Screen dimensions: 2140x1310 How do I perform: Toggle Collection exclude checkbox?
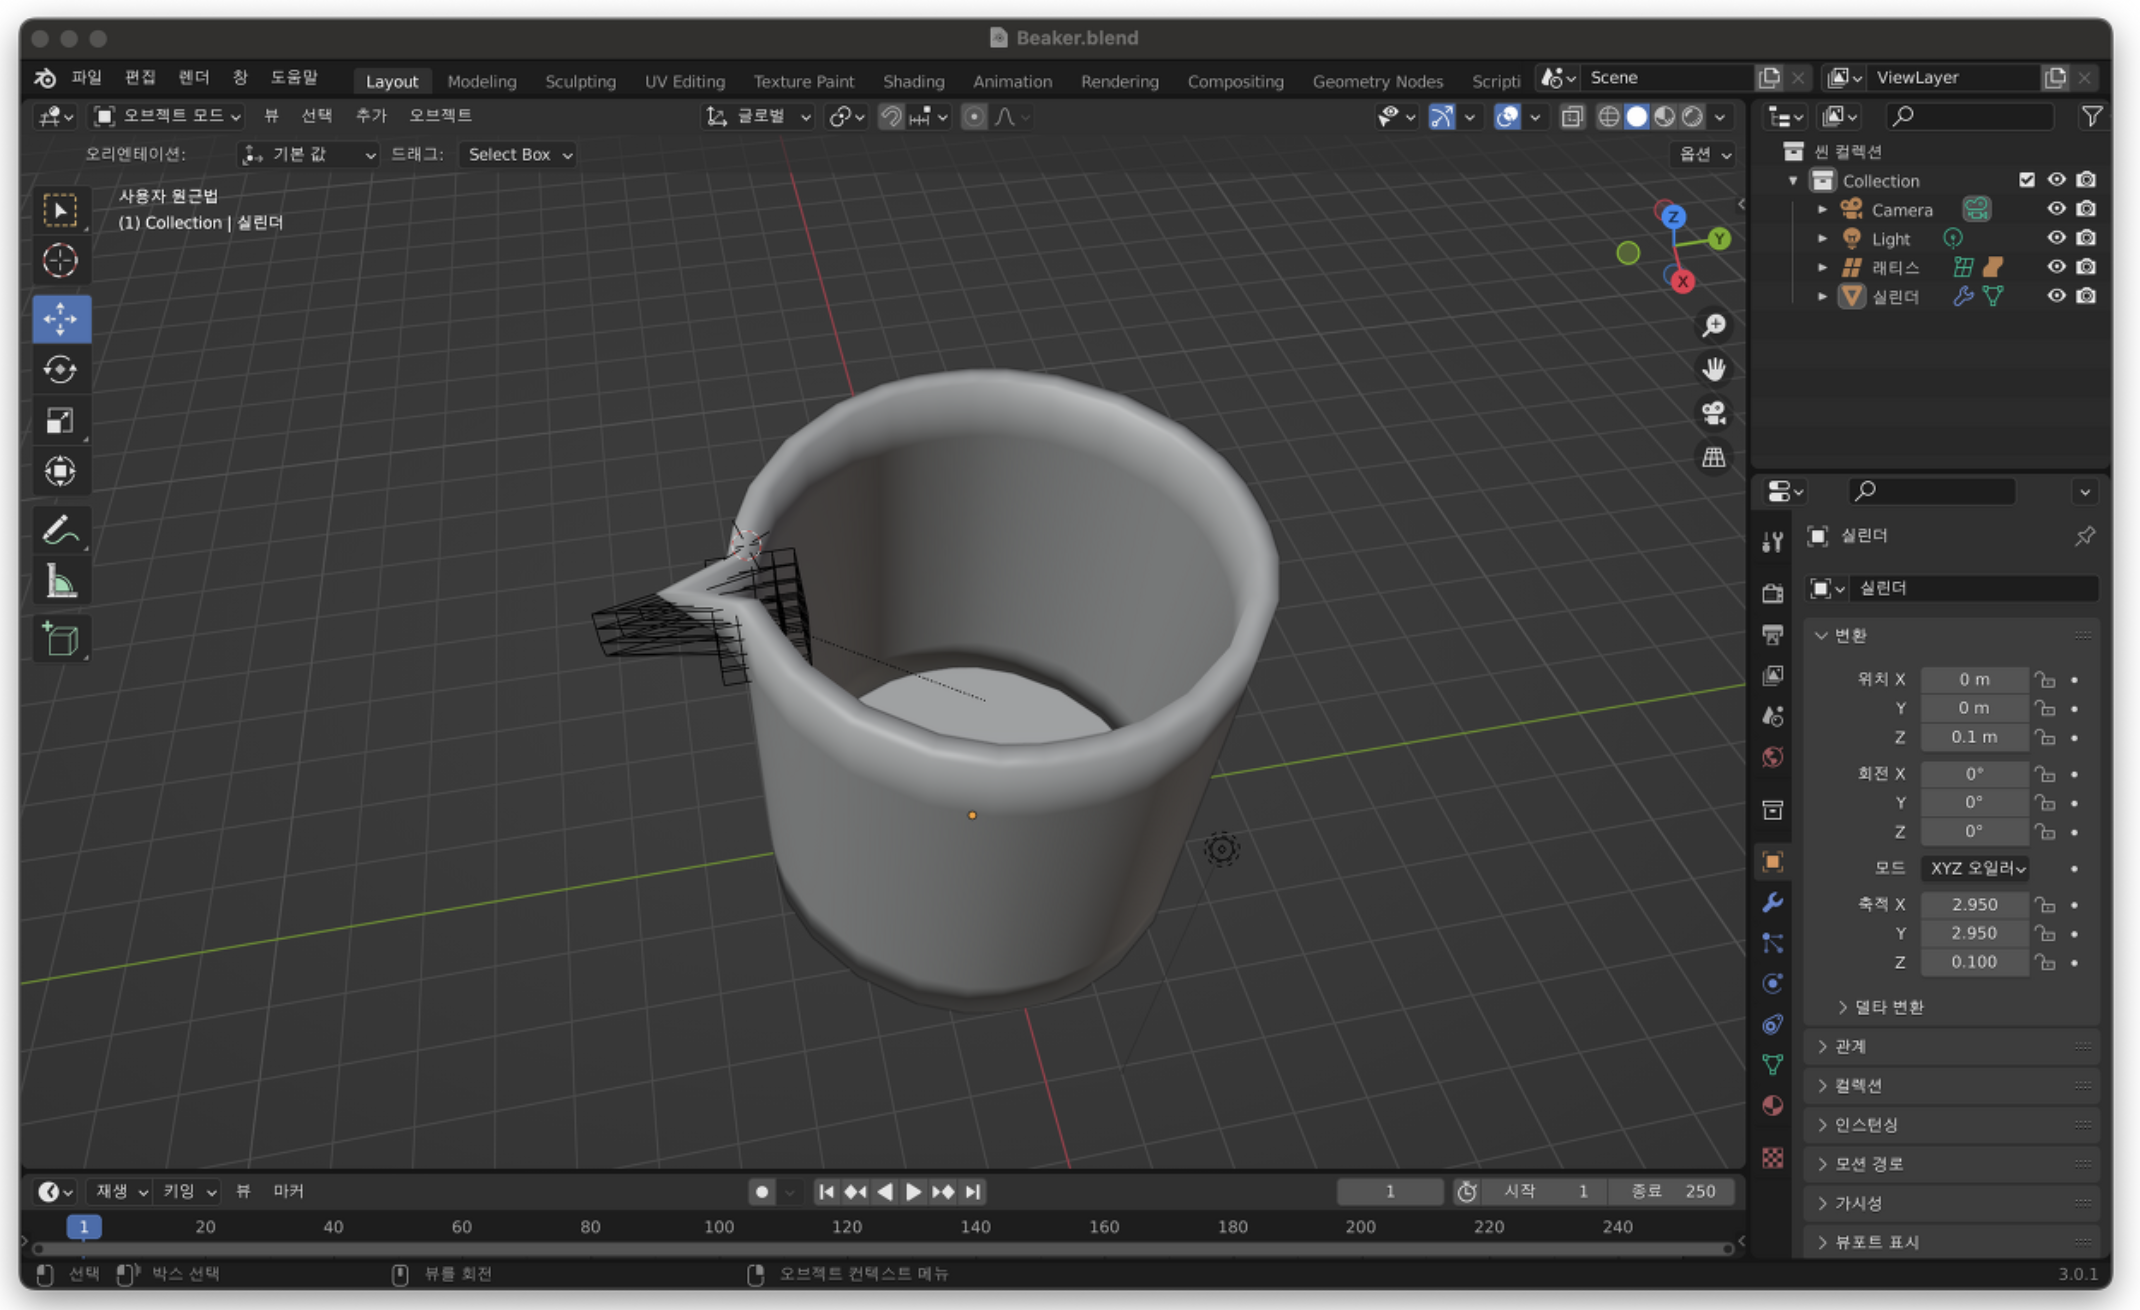(x=2026, y=180)
